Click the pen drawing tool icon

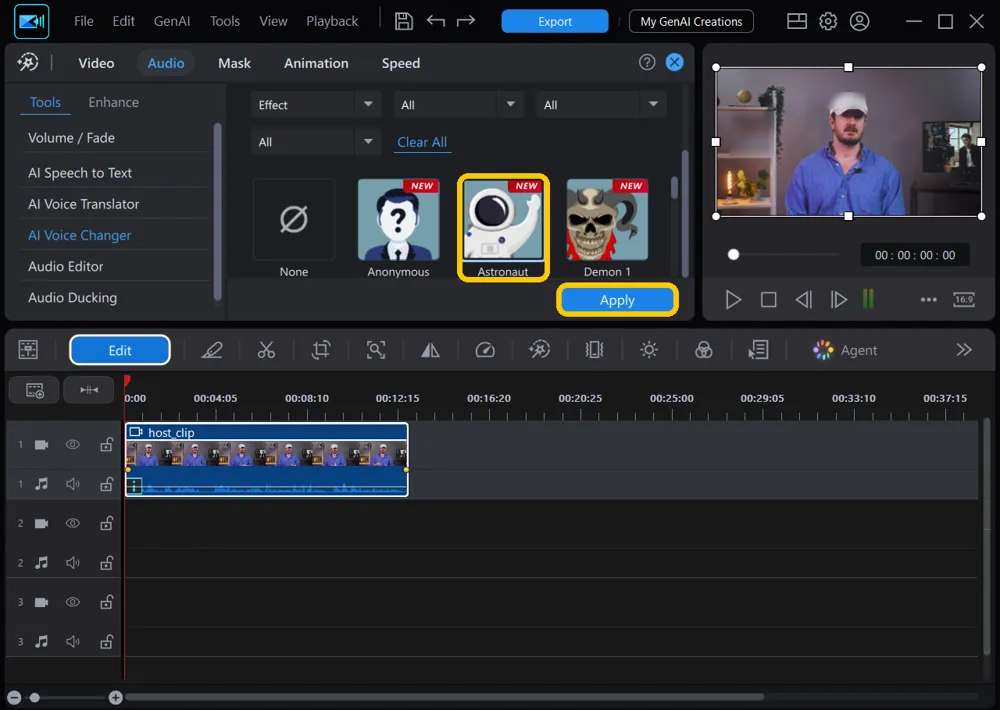pos(212,350)
